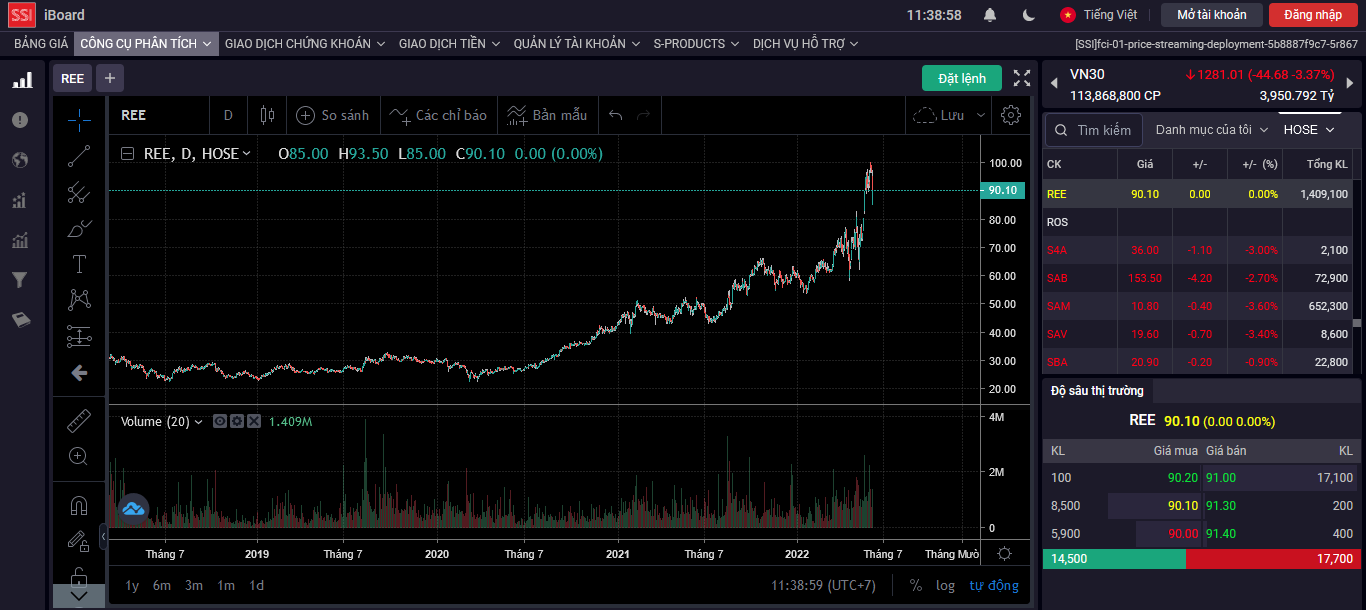The width and height of the screenshot is (1366, 610).
Task: Open BẢNG GIÁ menu
Action: 41,44
